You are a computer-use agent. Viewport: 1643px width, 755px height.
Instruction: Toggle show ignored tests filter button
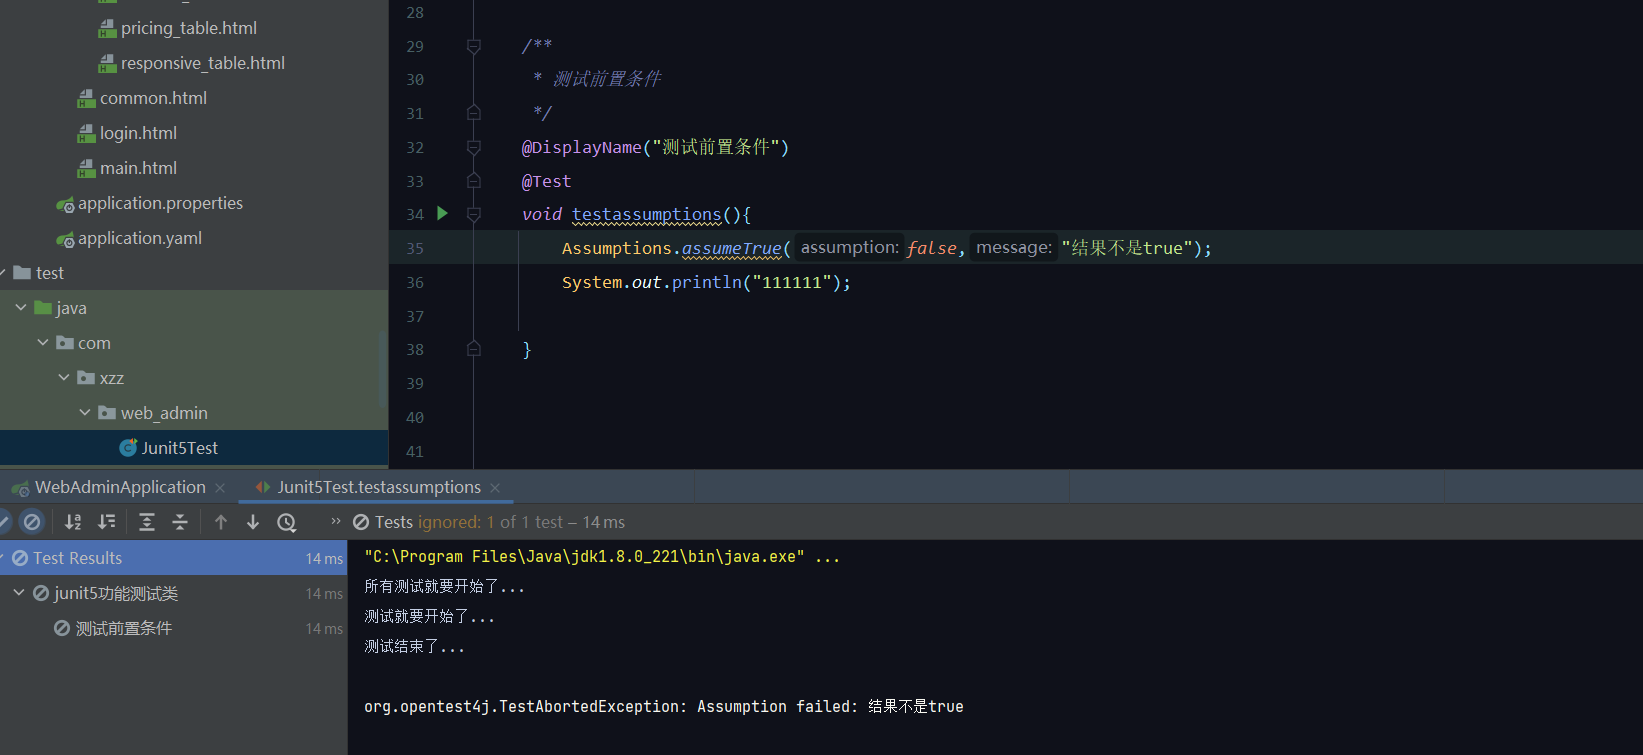coord(32,521)
